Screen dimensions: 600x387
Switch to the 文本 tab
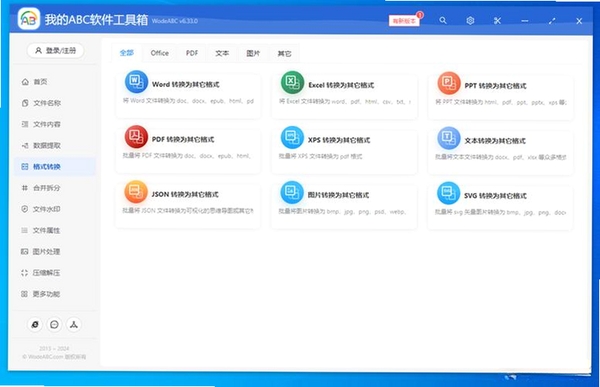coord(222,54)
